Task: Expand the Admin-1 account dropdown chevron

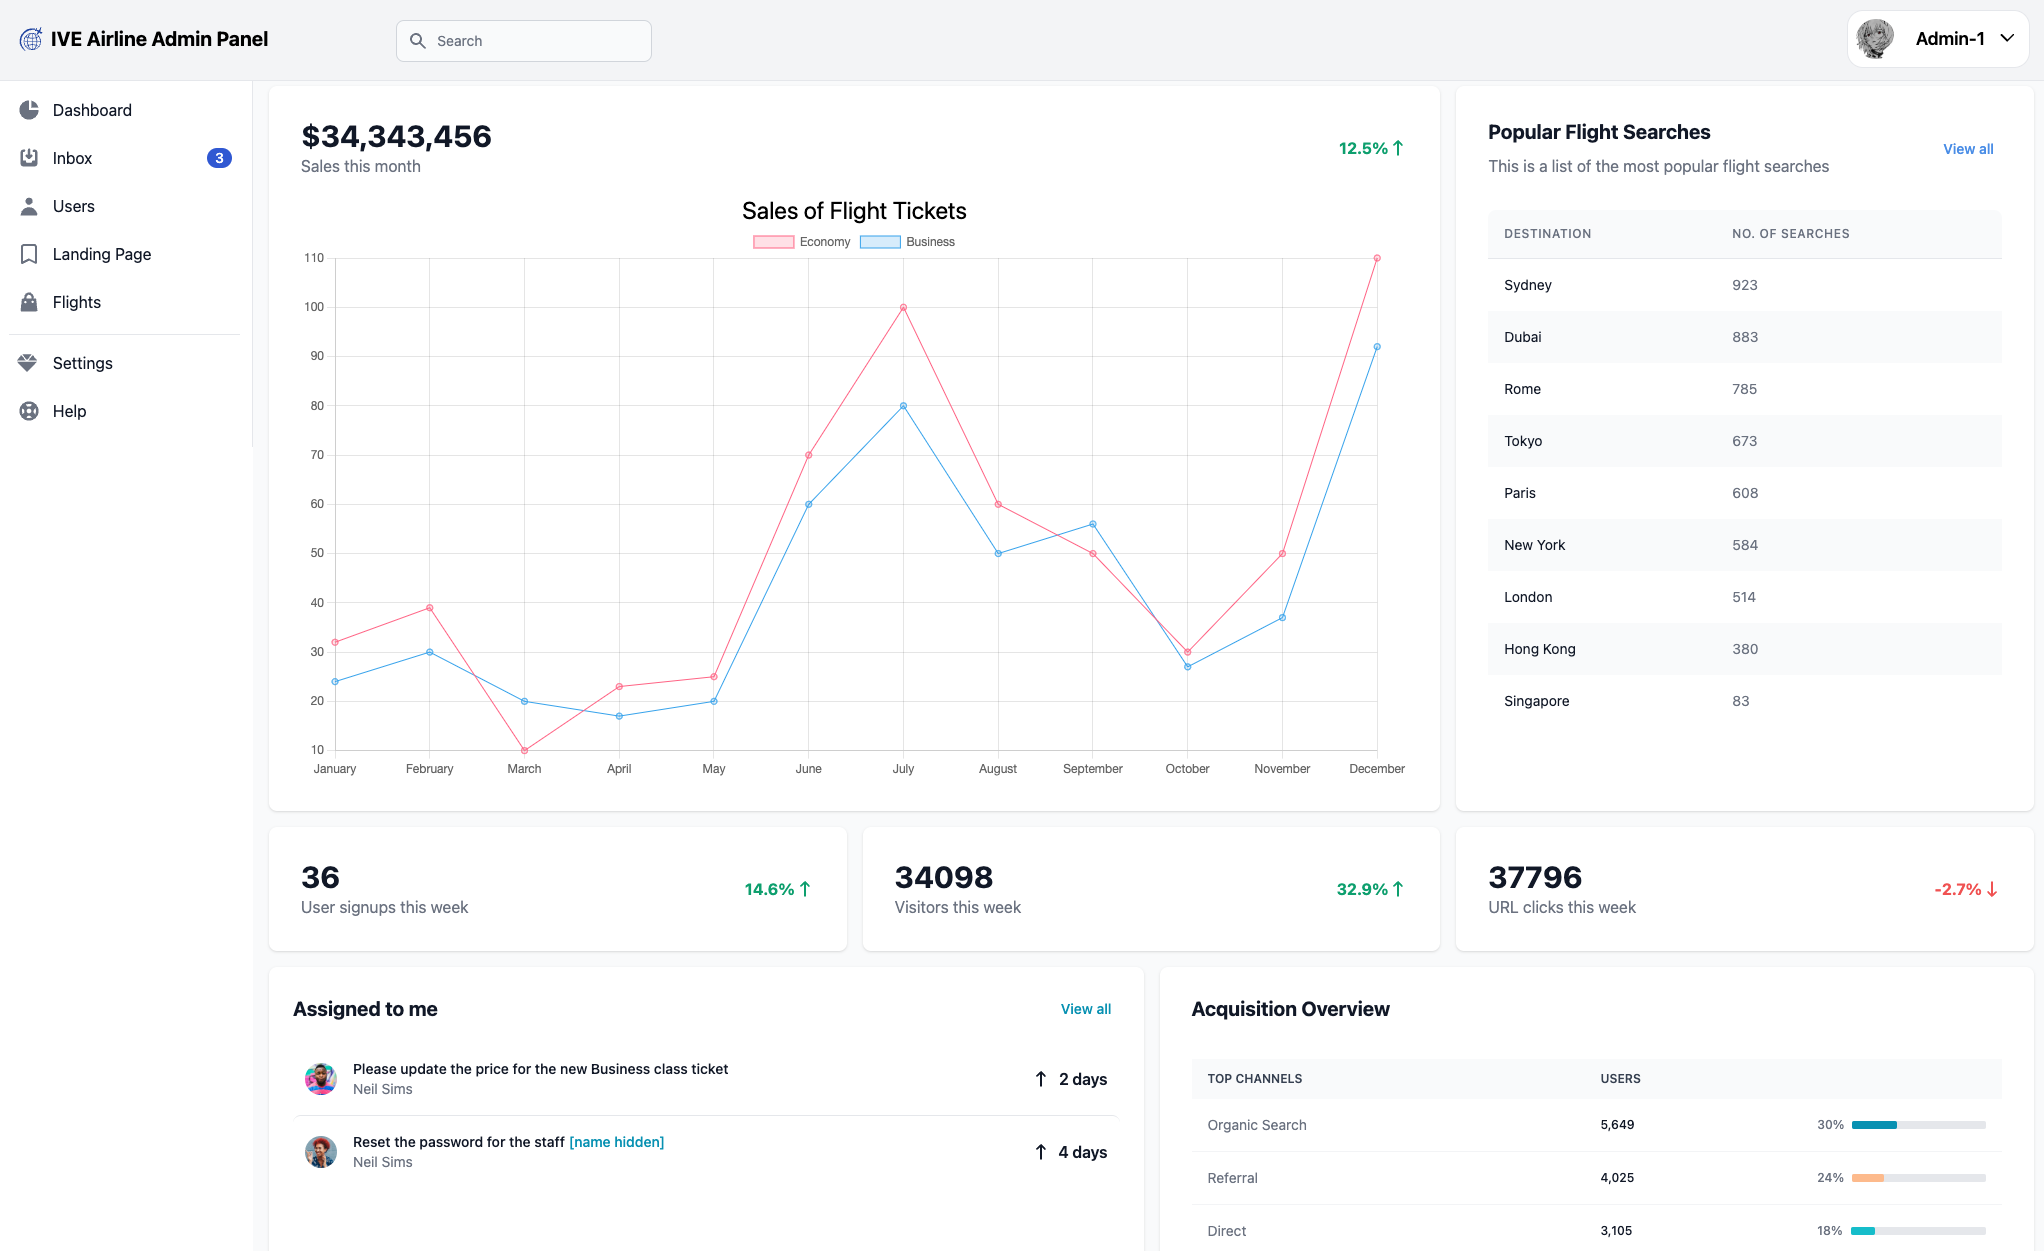Action: [2007, 39]
